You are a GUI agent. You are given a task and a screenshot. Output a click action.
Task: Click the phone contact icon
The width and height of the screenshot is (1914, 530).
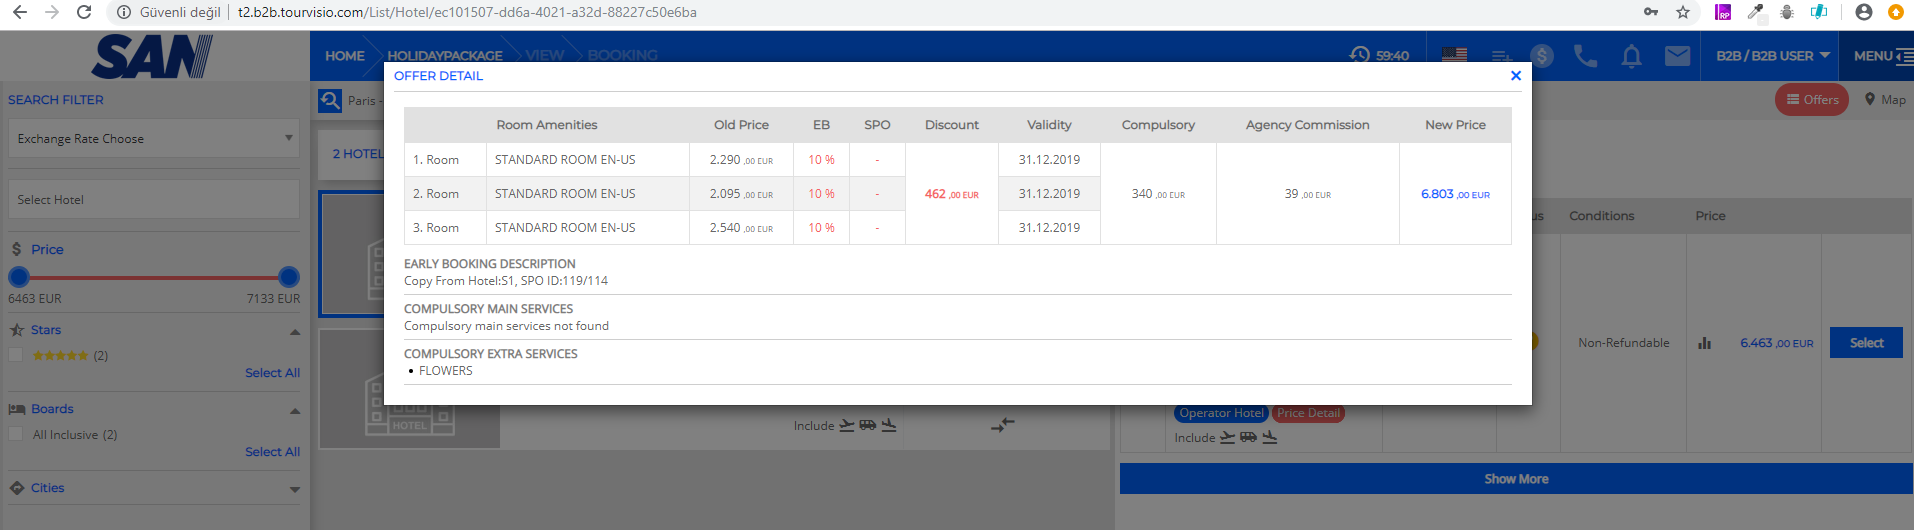(1585, 56)
